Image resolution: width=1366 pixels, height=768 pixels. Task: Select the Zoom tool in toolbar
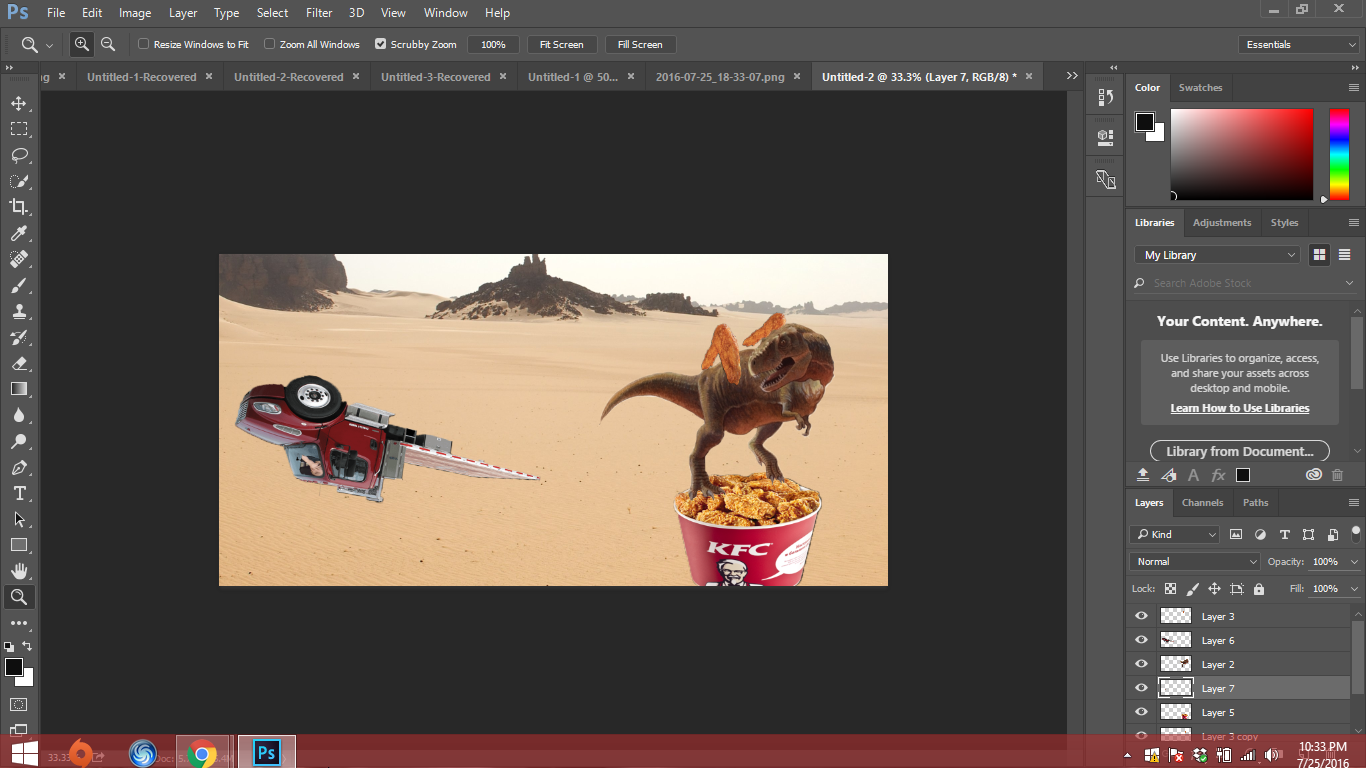click(x=19, y=597)
